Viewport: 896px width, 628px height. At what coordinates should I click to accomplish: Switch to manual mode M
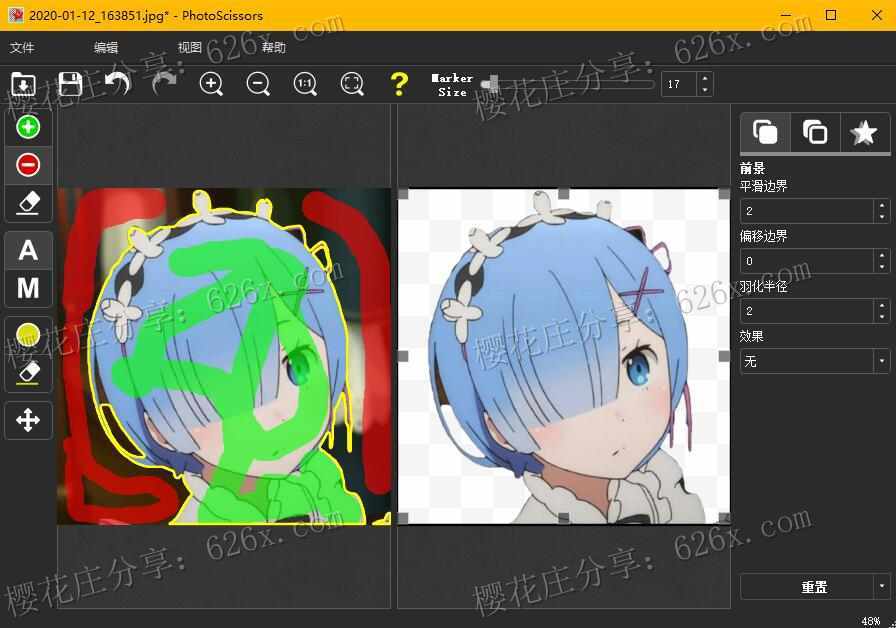click(x=28, y=288)
